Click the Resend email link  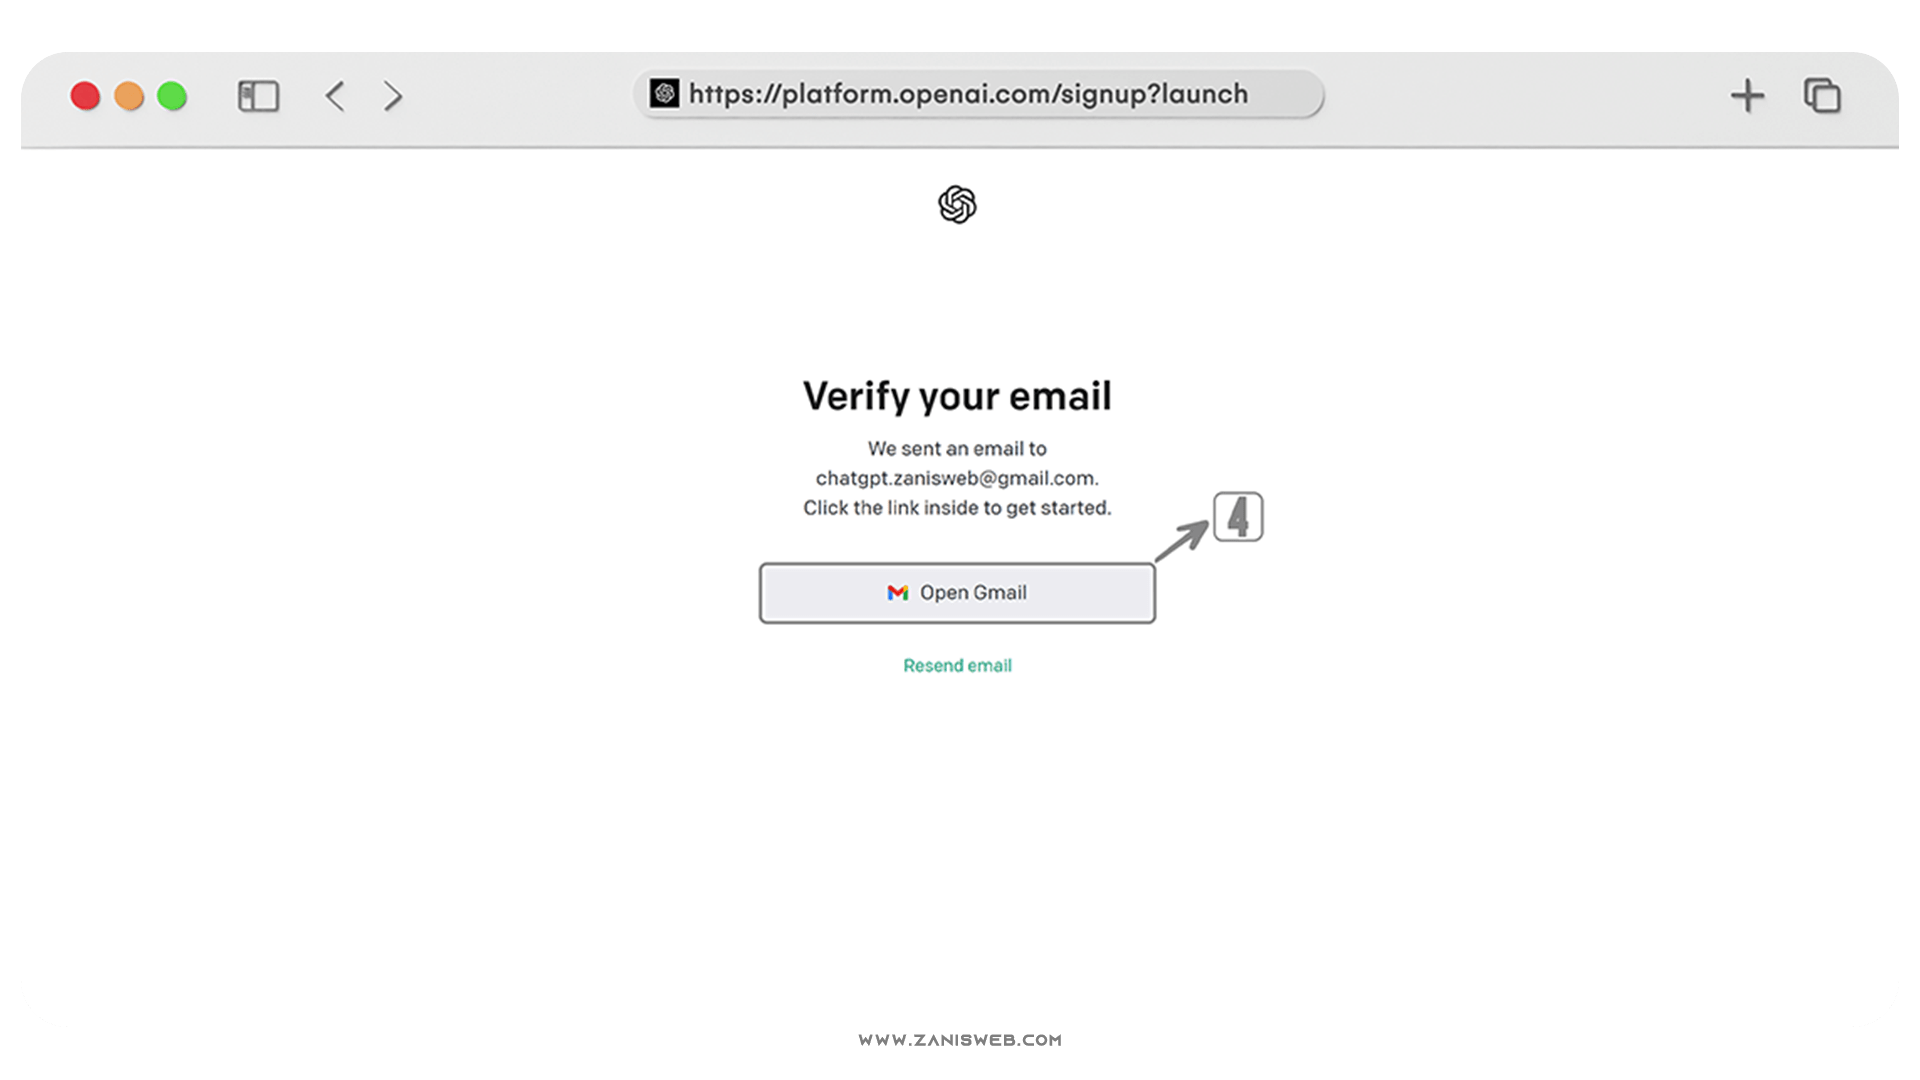(x=957, y=665)
